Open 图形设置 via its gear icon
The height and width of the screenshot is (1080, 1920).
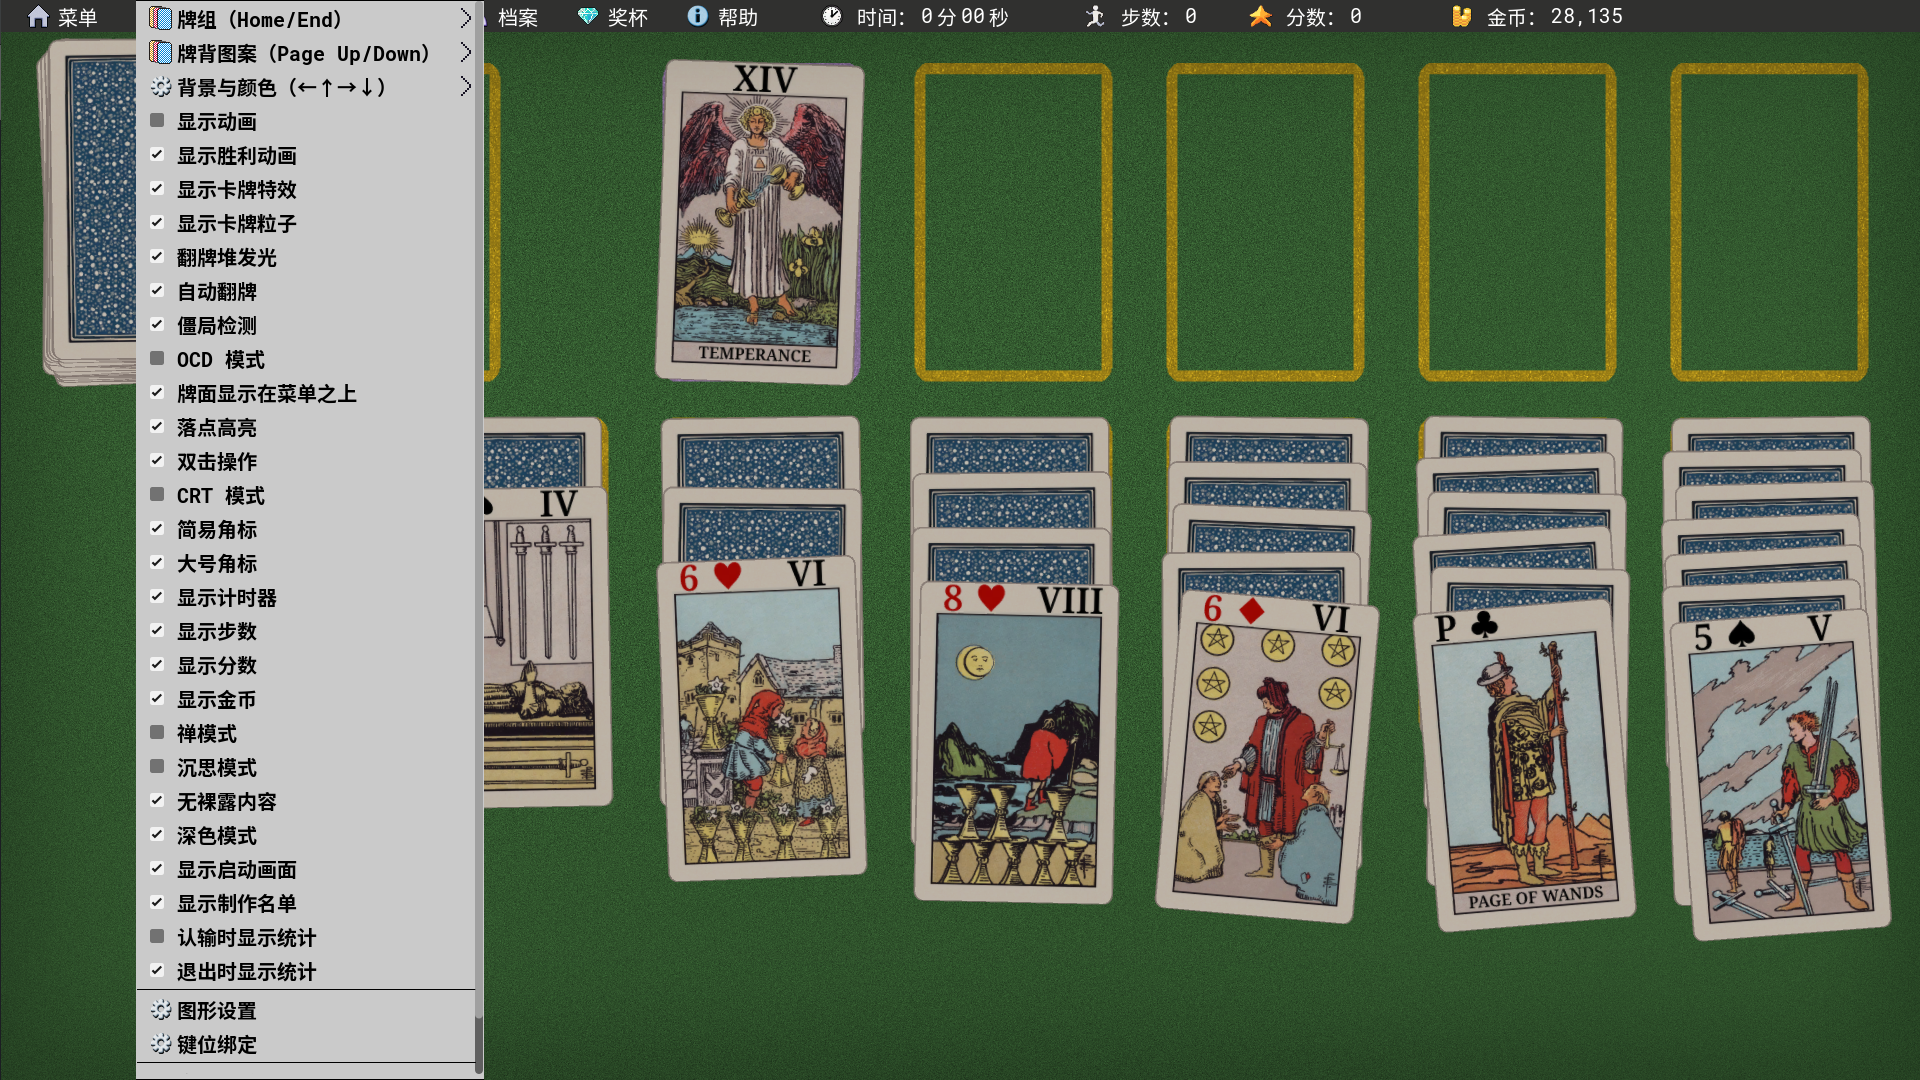[x=160, y=1010]
